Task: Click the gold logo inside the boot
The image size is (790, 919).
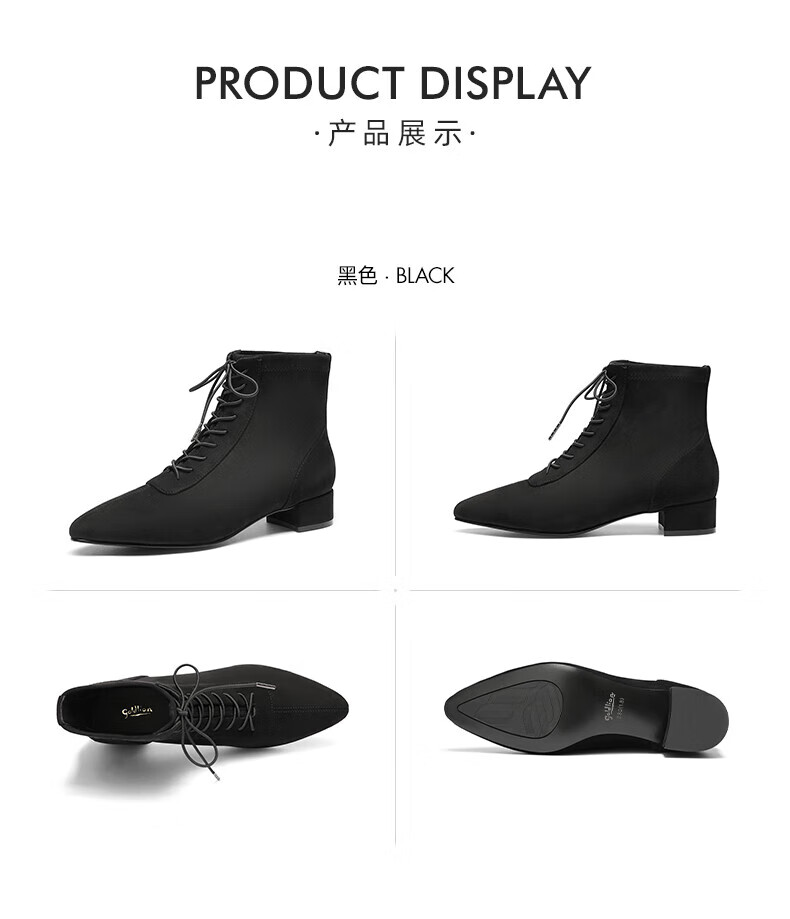Action: 138,710
